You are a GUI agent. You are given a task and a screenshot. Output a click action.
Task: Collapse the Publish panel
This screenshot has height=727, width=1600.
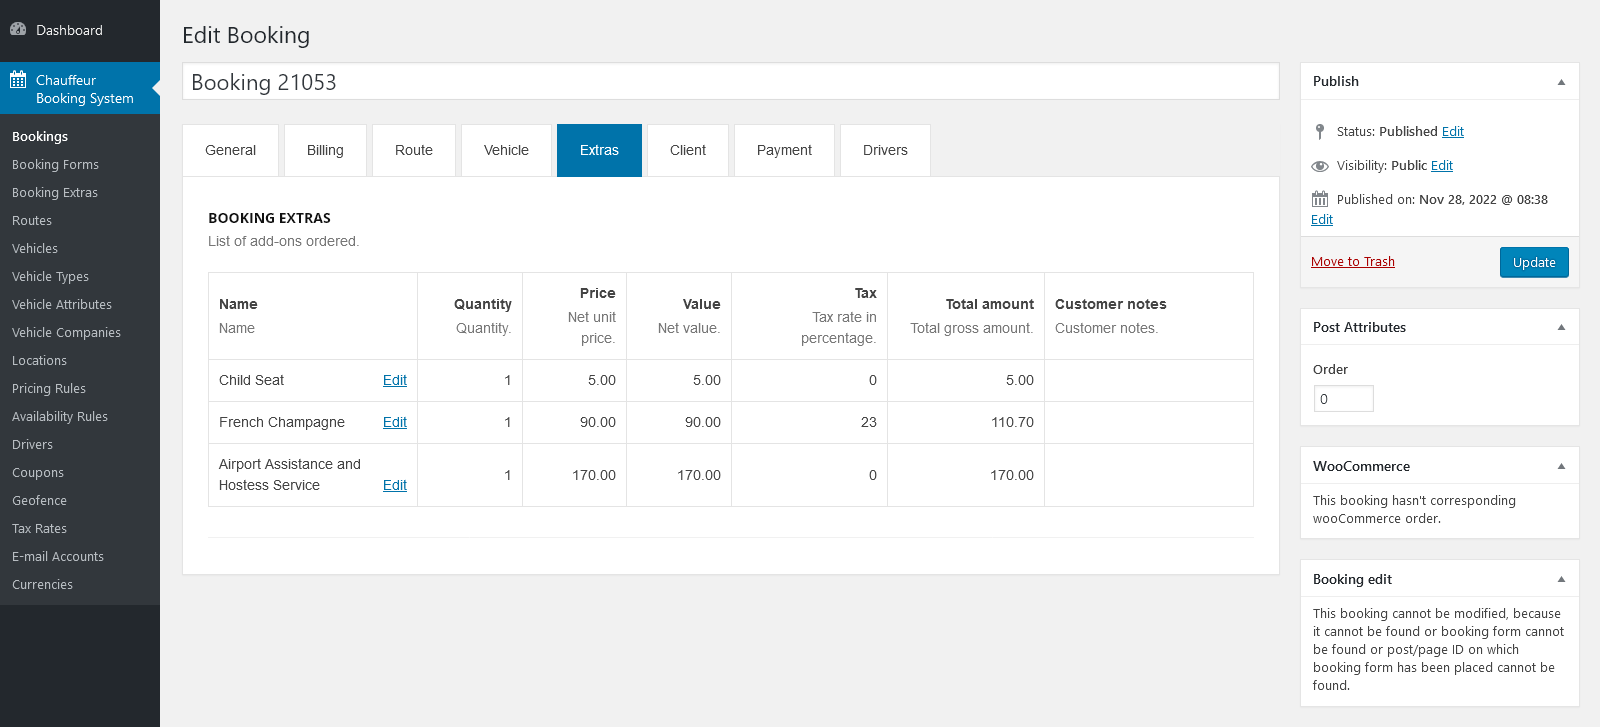[1561, 82]
